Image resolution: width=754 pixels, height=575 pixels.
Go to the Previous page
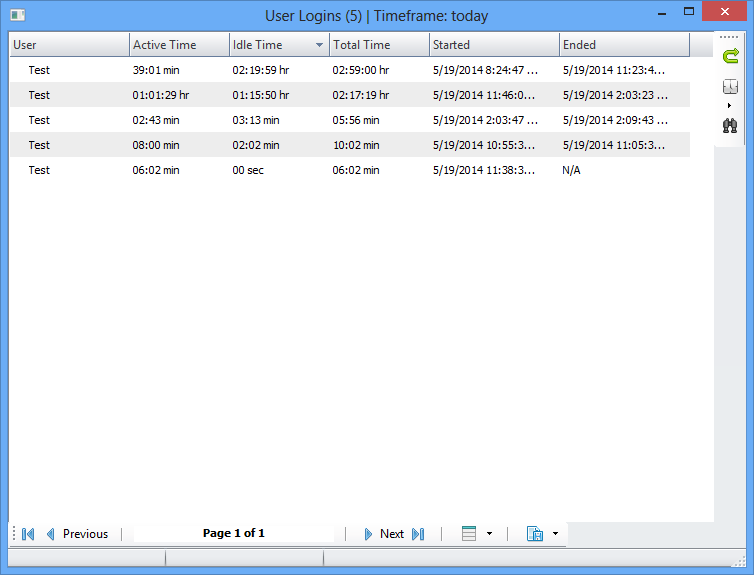click(x=76, y=534)
